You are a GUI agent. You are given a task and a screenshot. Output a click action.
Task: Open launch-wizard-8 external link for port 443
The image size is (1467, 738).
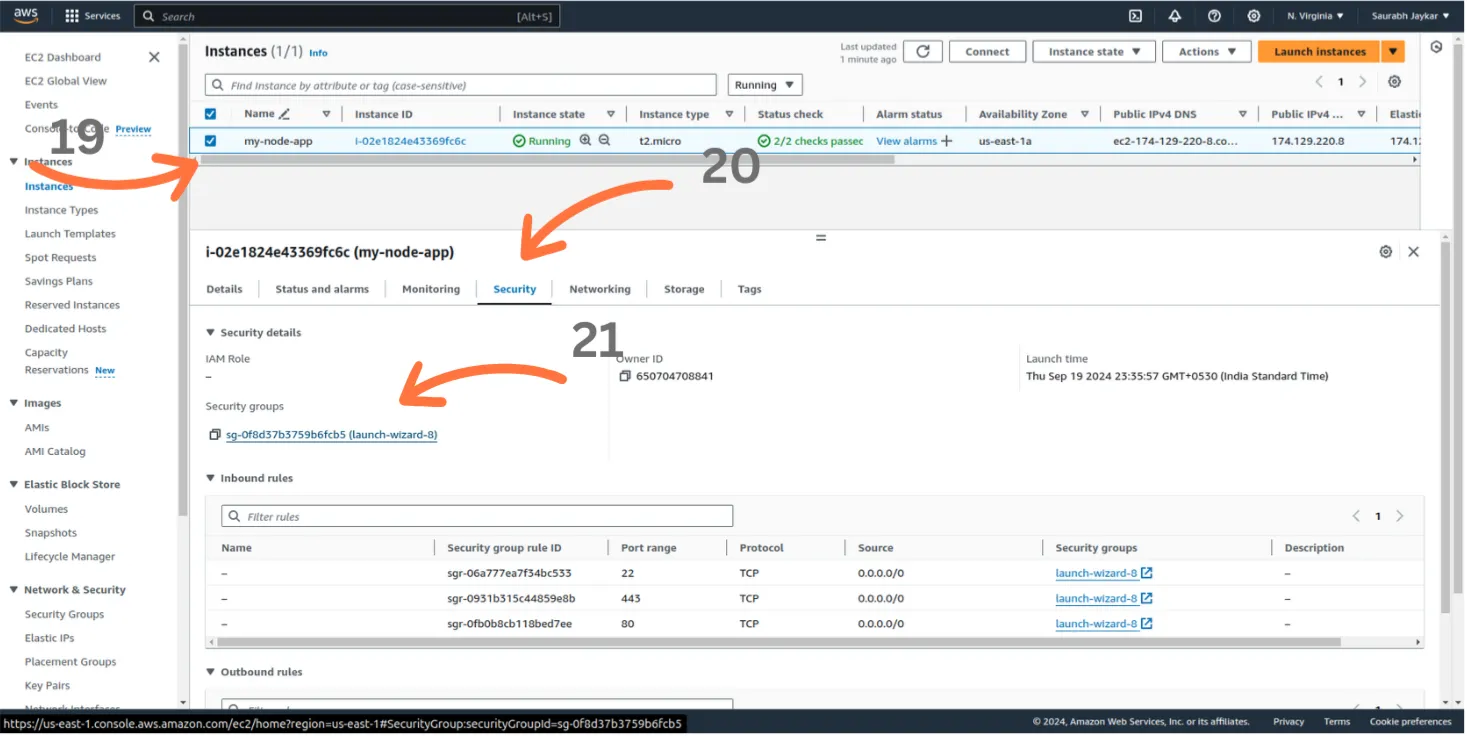tap(1147, 598)
